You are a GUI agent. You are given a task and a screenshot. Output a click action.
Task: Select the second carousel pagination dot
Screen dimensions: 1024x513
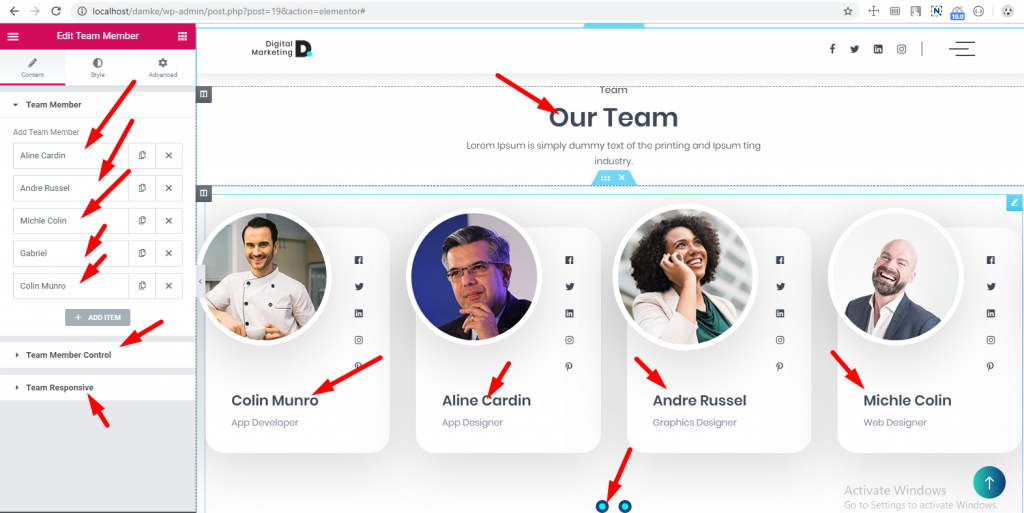625,506
